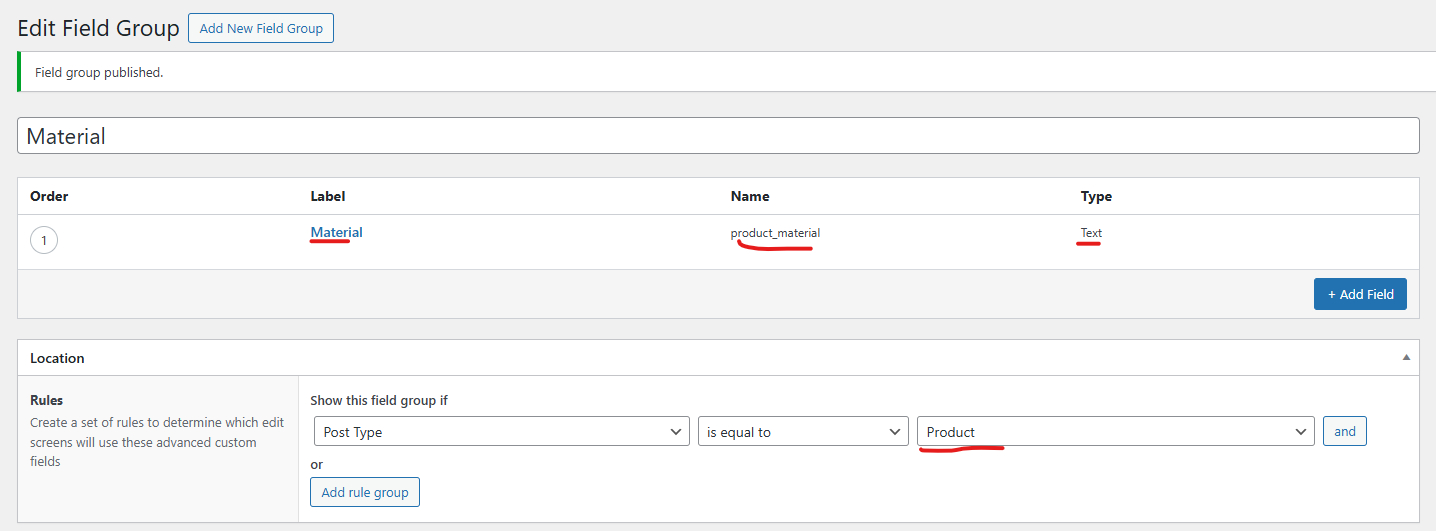Image resolution: width=1436 pixels, height=531 pixels.
Task: Click the Type column header
Action: 1096,196
